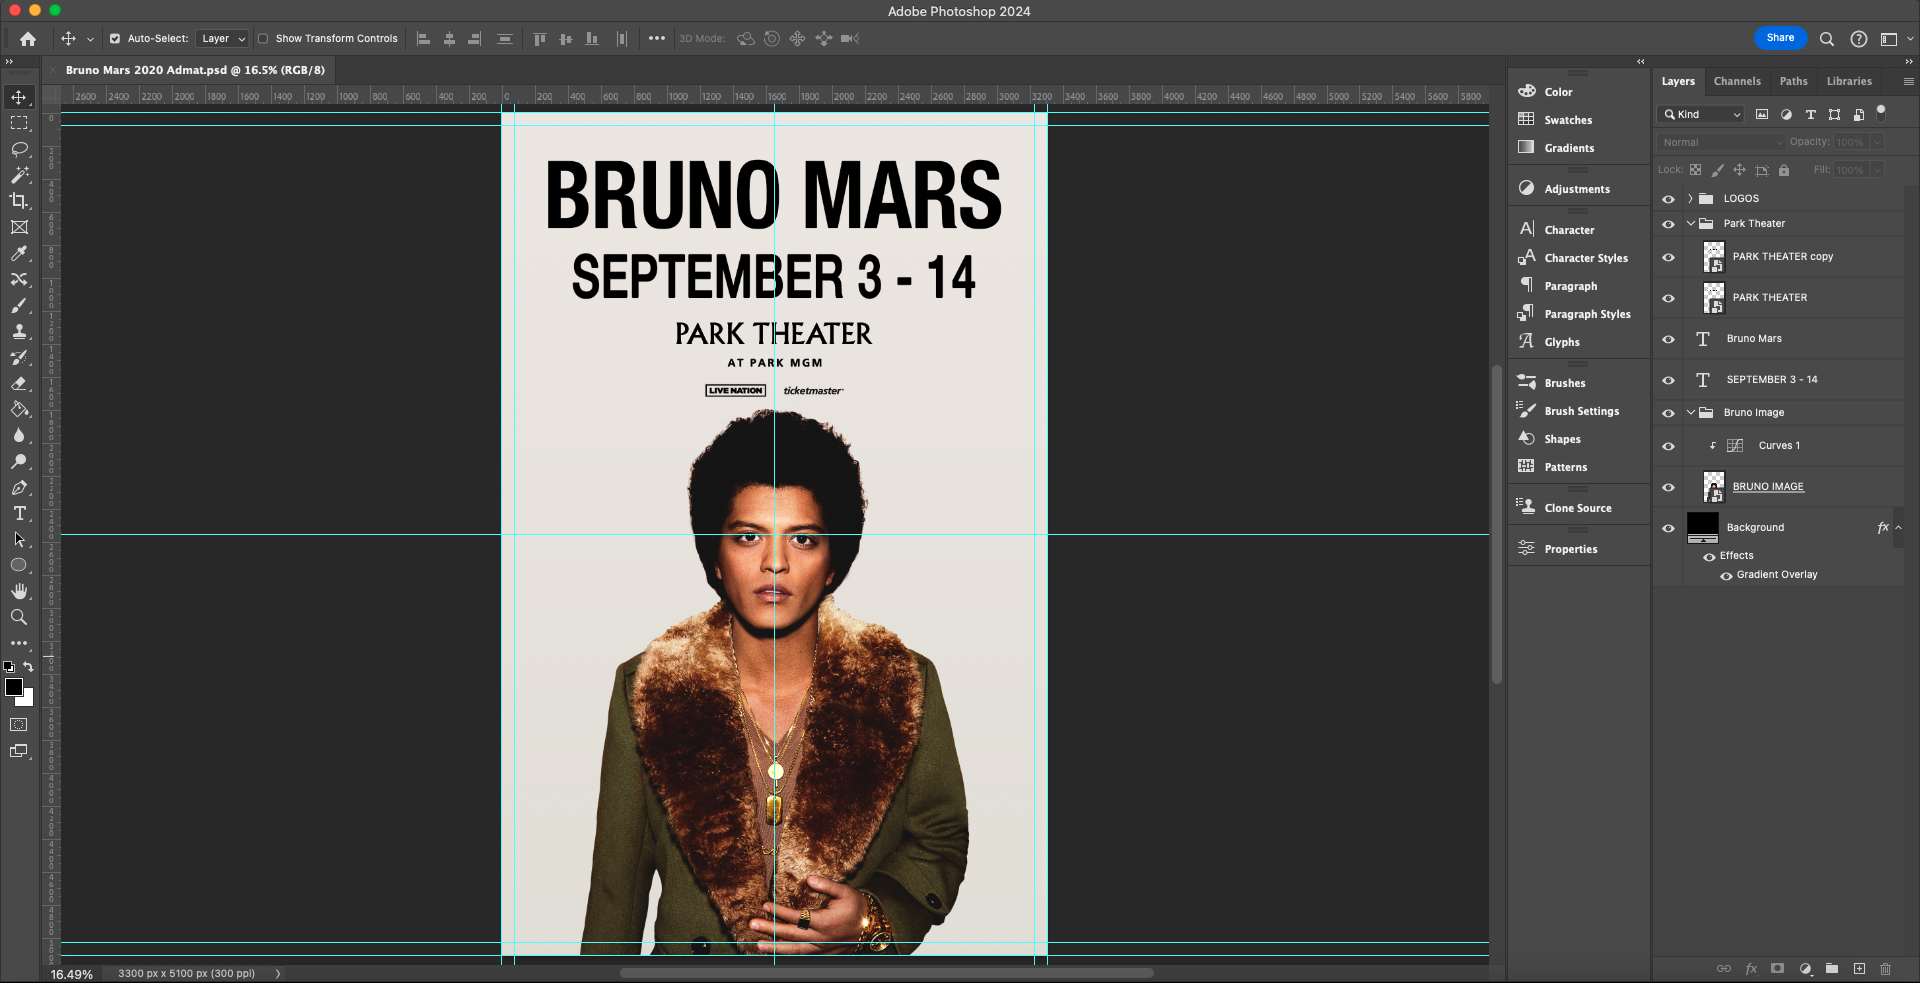The image size is (1920, 983).
Task: Switch to the Paths tab
Action: click(x=1793, y=82)
